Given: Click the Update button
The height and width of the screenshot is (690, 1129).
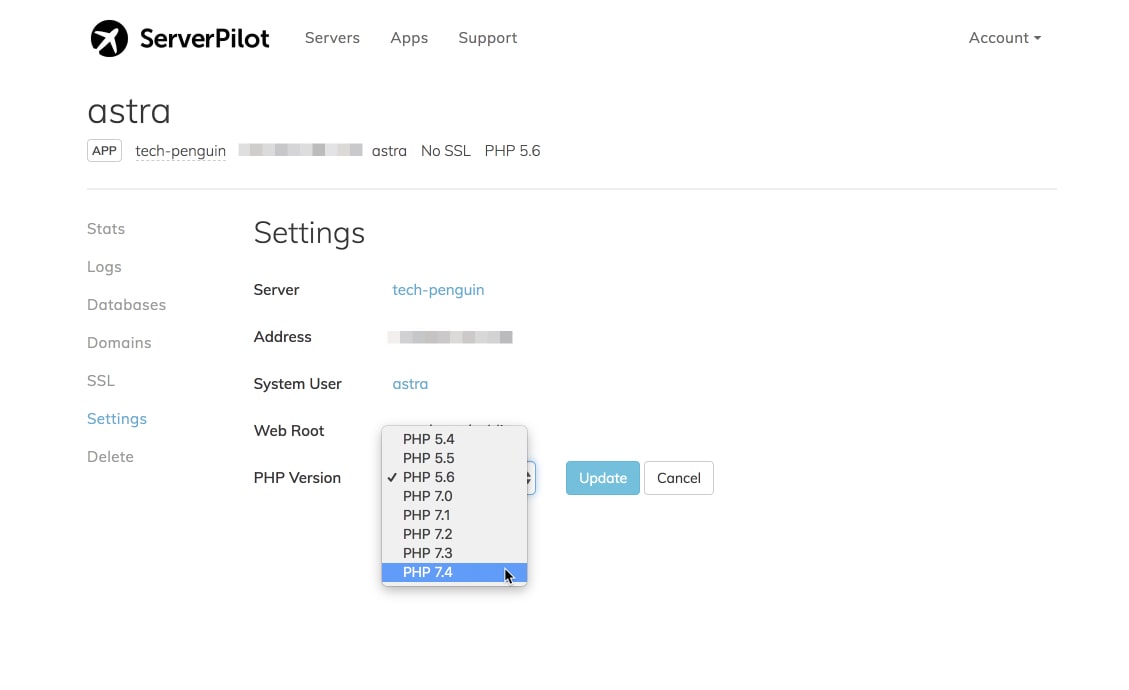Looking at the screenshot, I should [603, 478].
